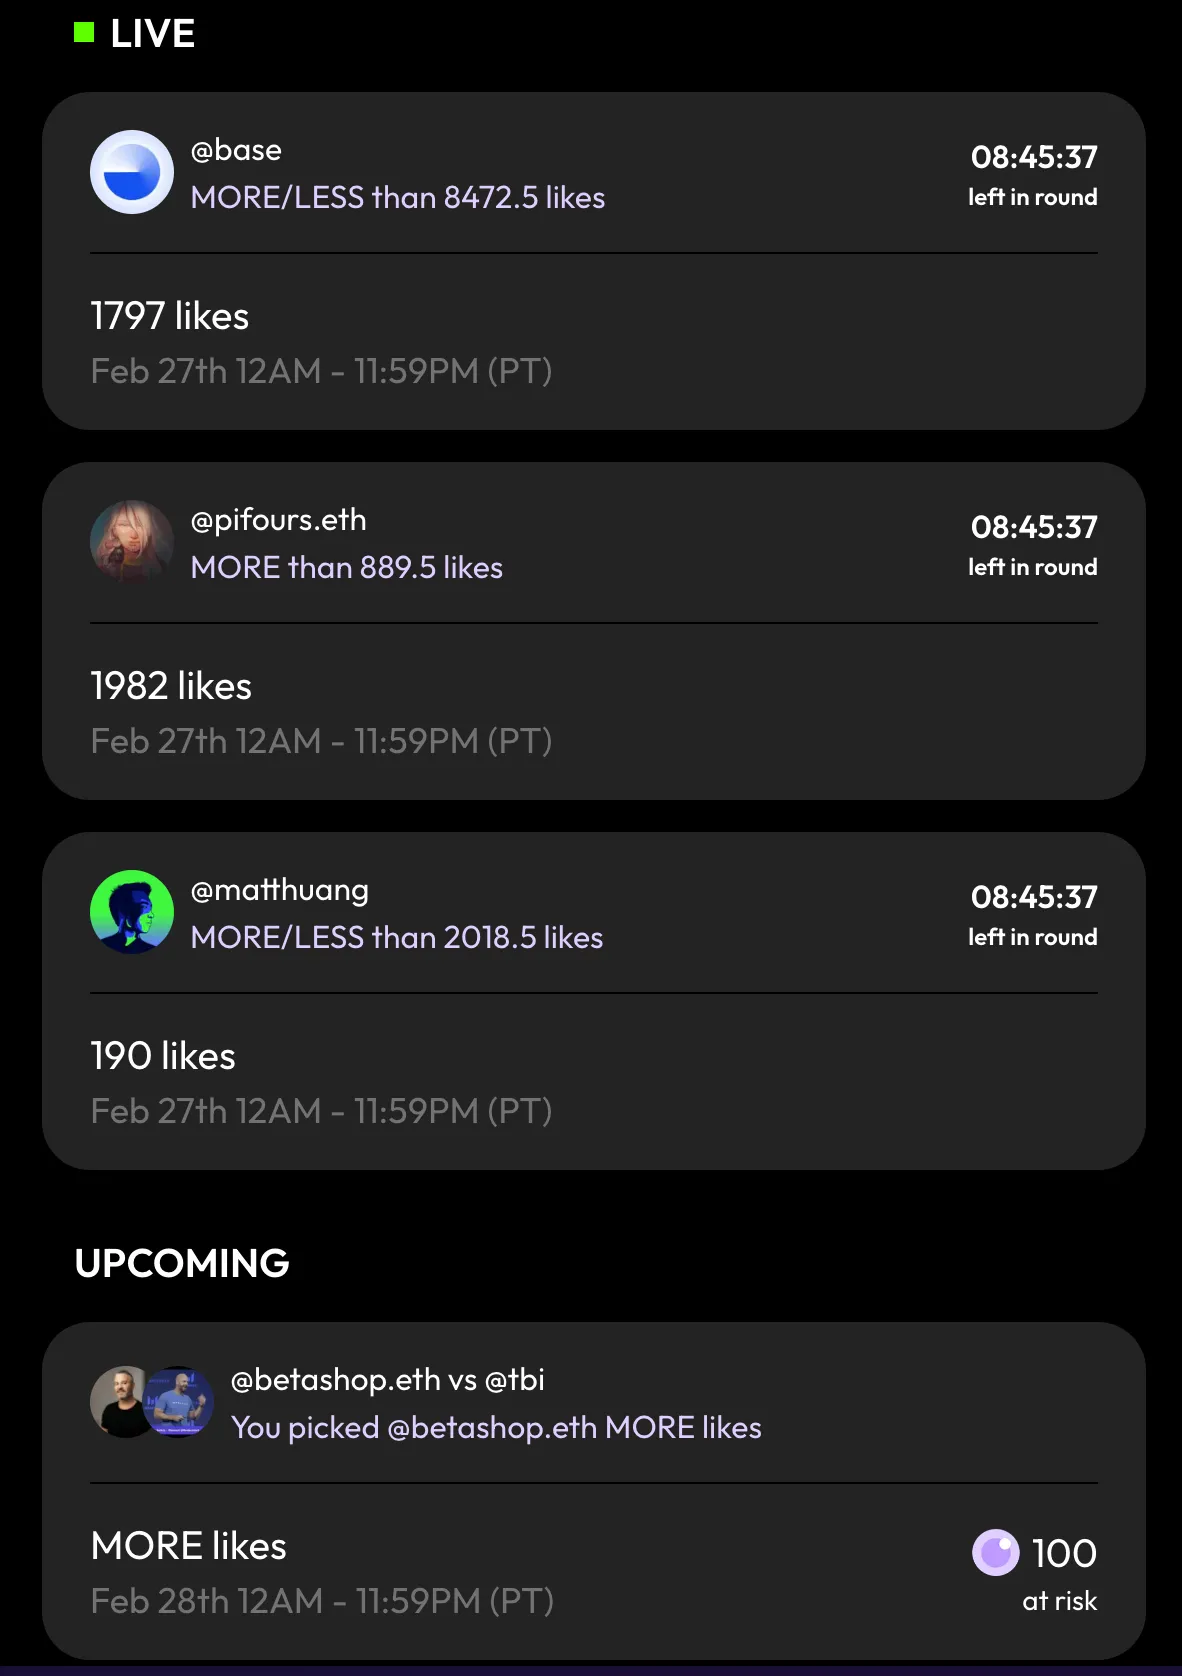Click the purple points coin icon

tap(995, 1552)
